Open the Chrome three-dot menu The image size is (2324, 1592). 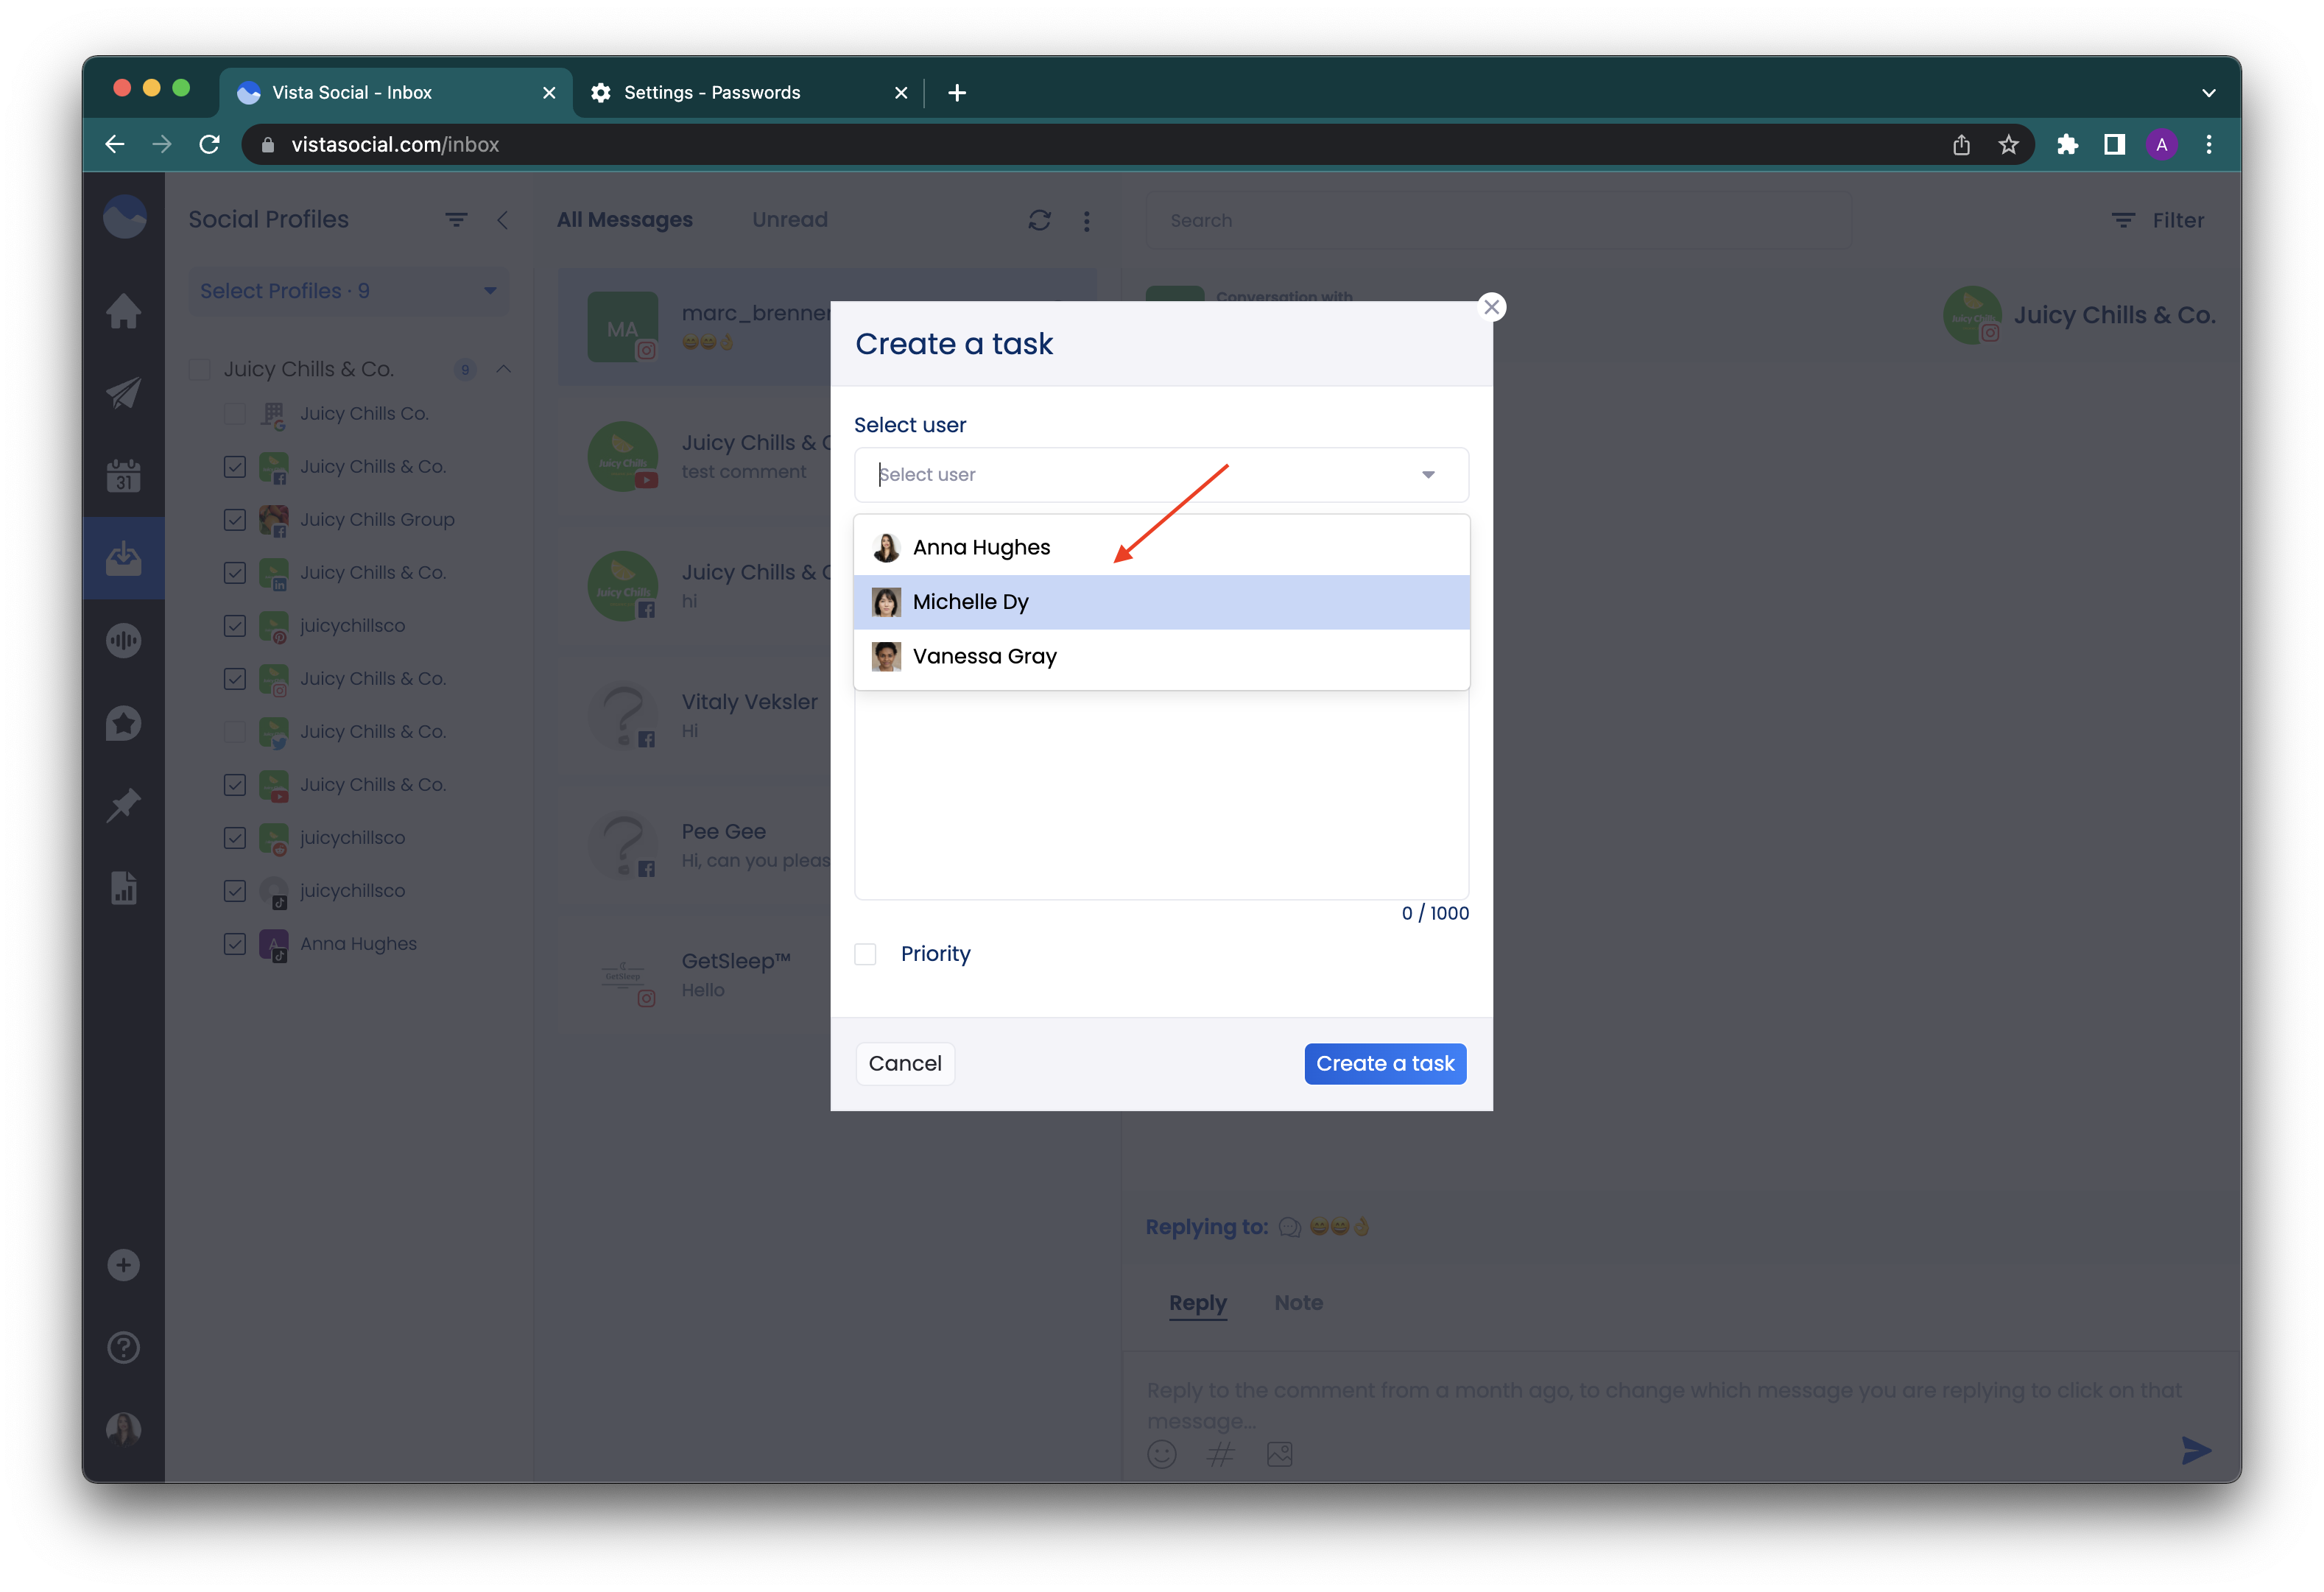pyautogui.click(x=2208, y=145)
